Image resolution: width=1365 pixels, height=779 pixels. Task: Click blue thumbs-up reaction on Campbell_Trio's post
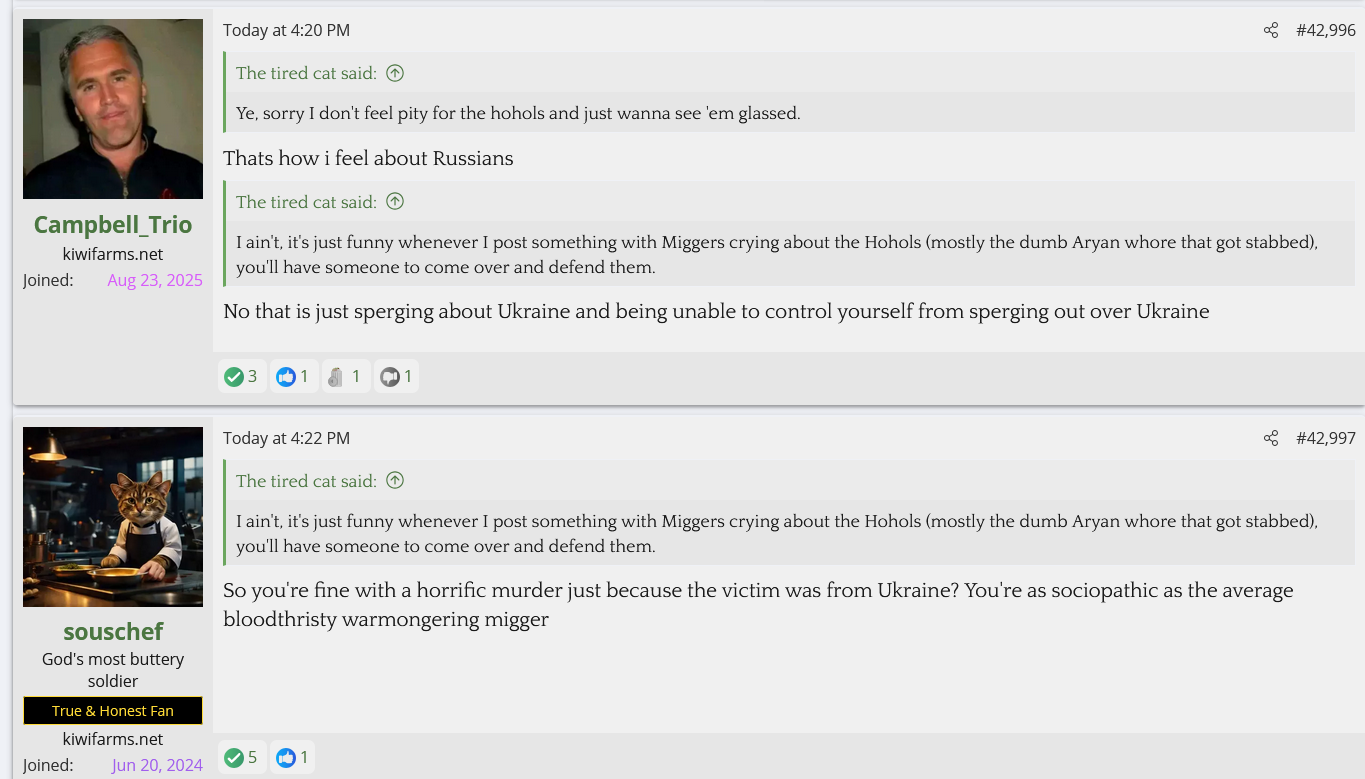(294, 376)
